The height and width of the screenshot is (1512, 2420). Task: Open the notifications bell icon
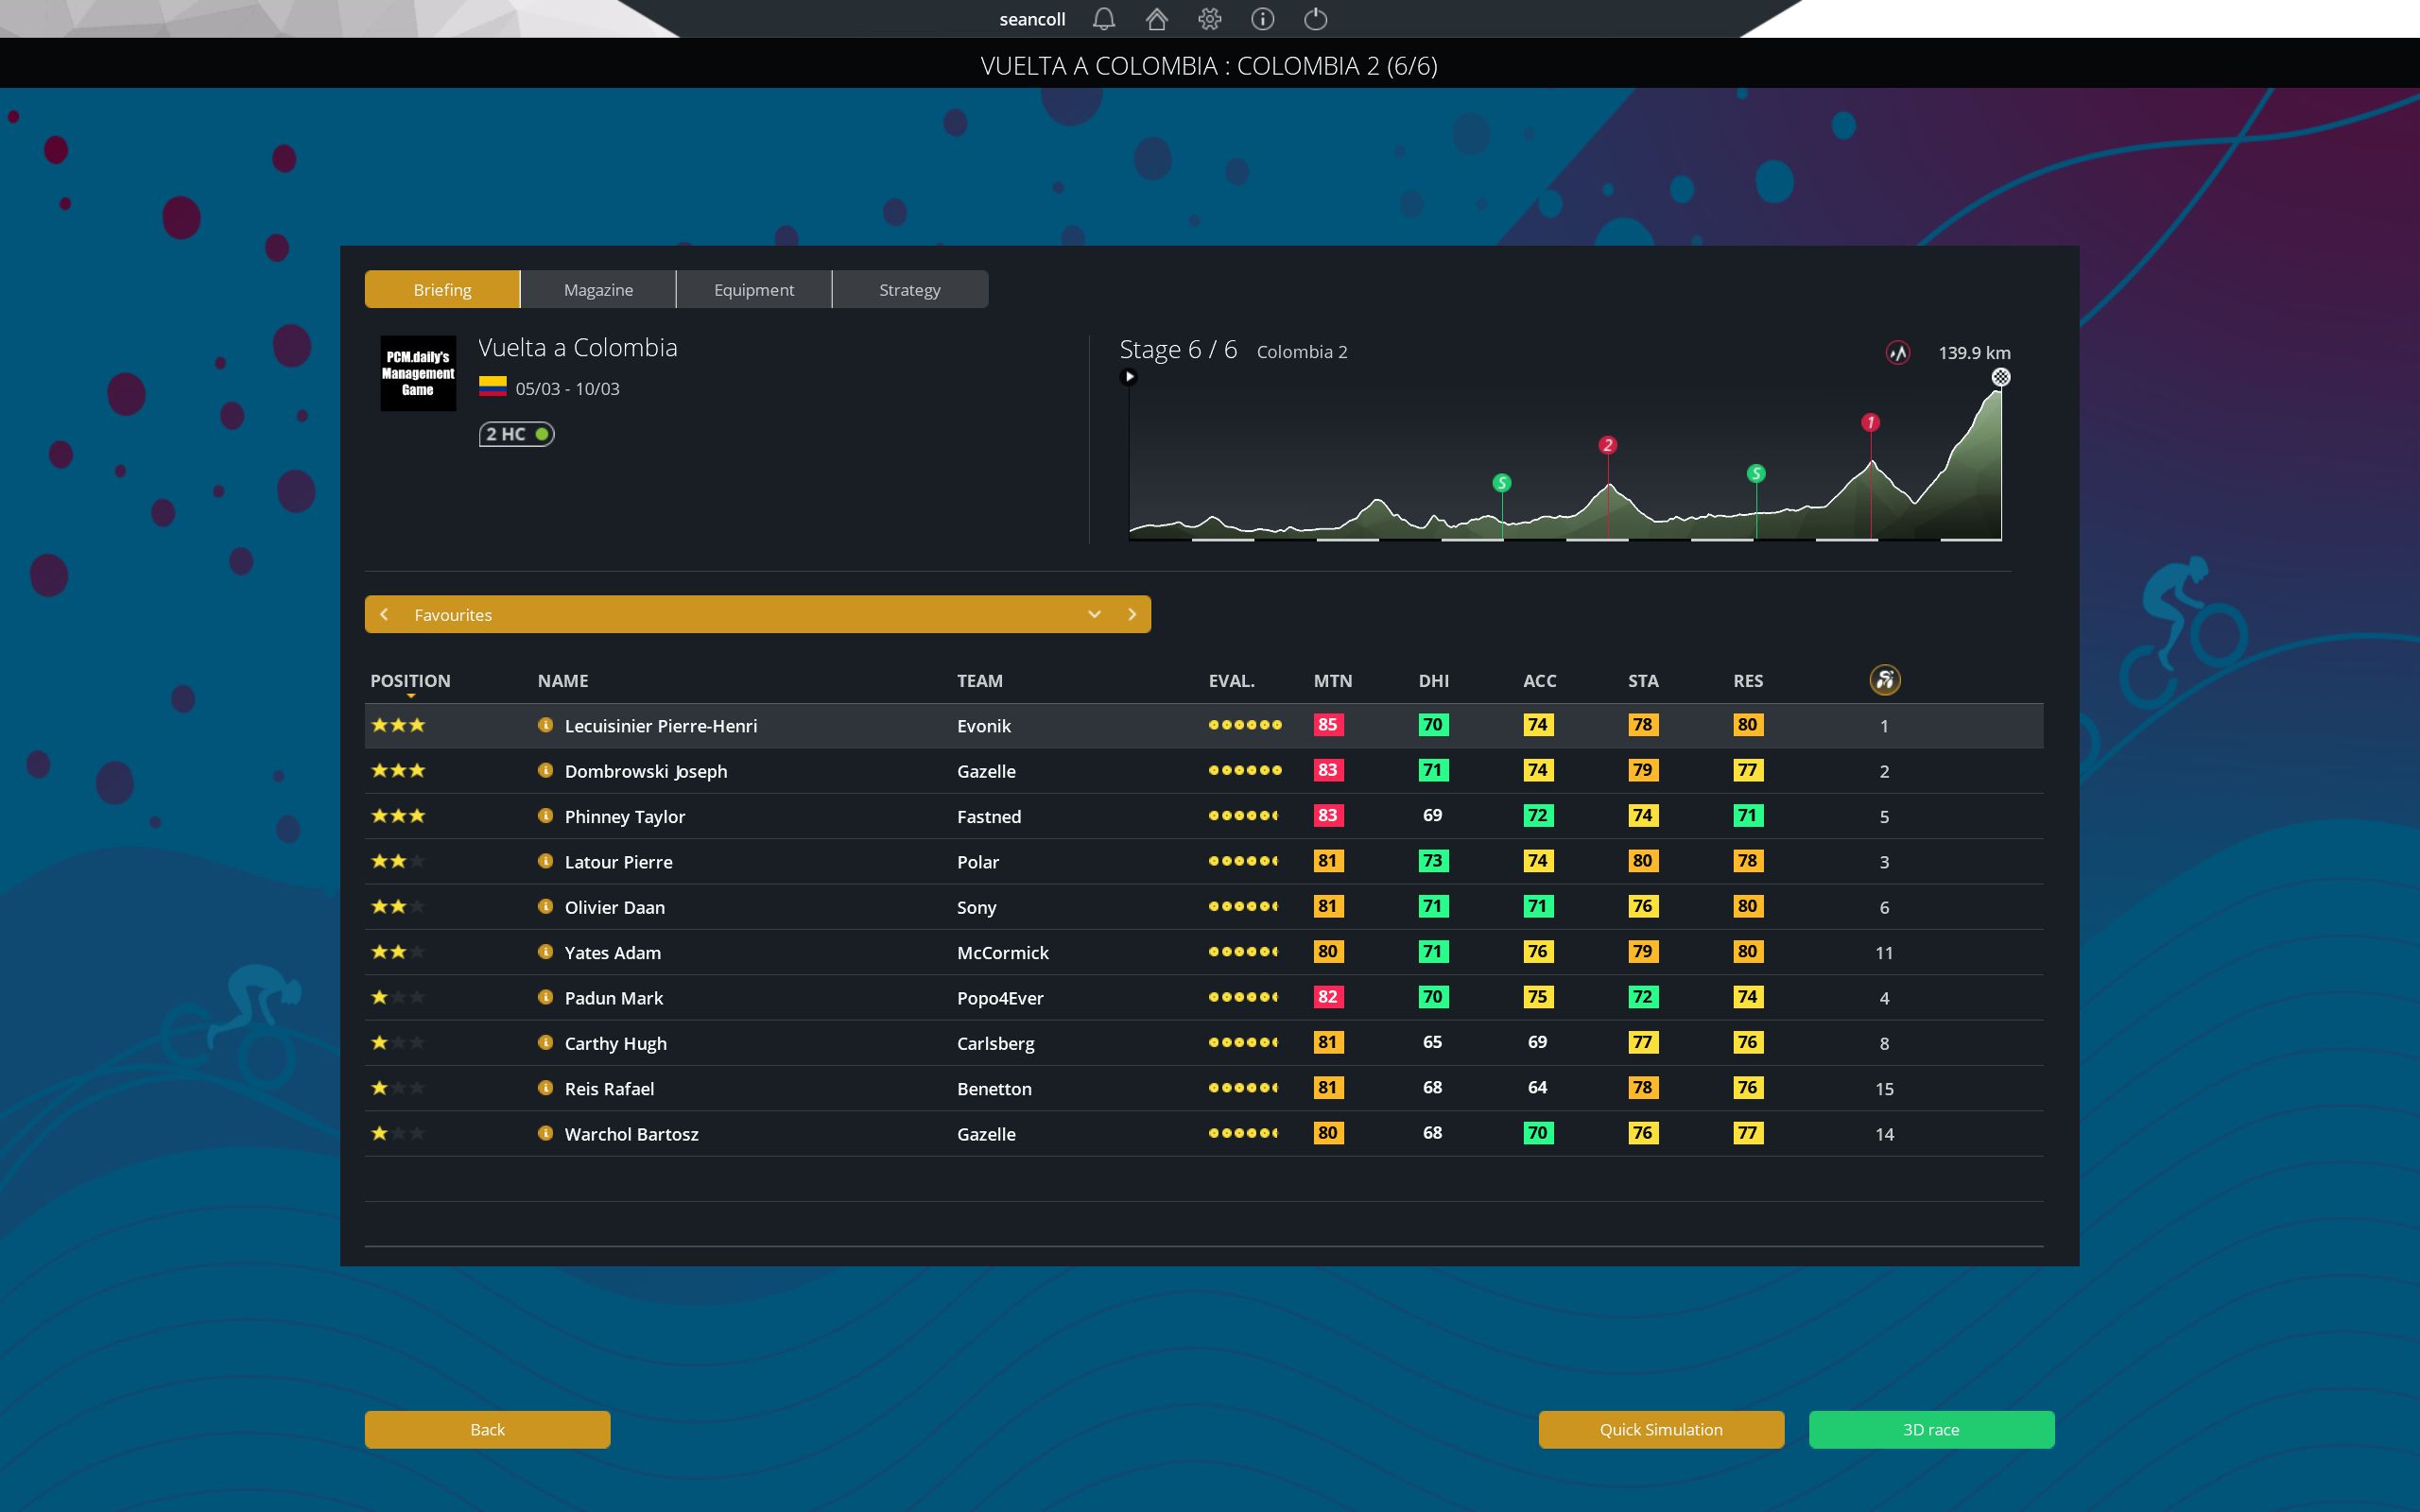pyautogui.click(x=1103, y=19)
